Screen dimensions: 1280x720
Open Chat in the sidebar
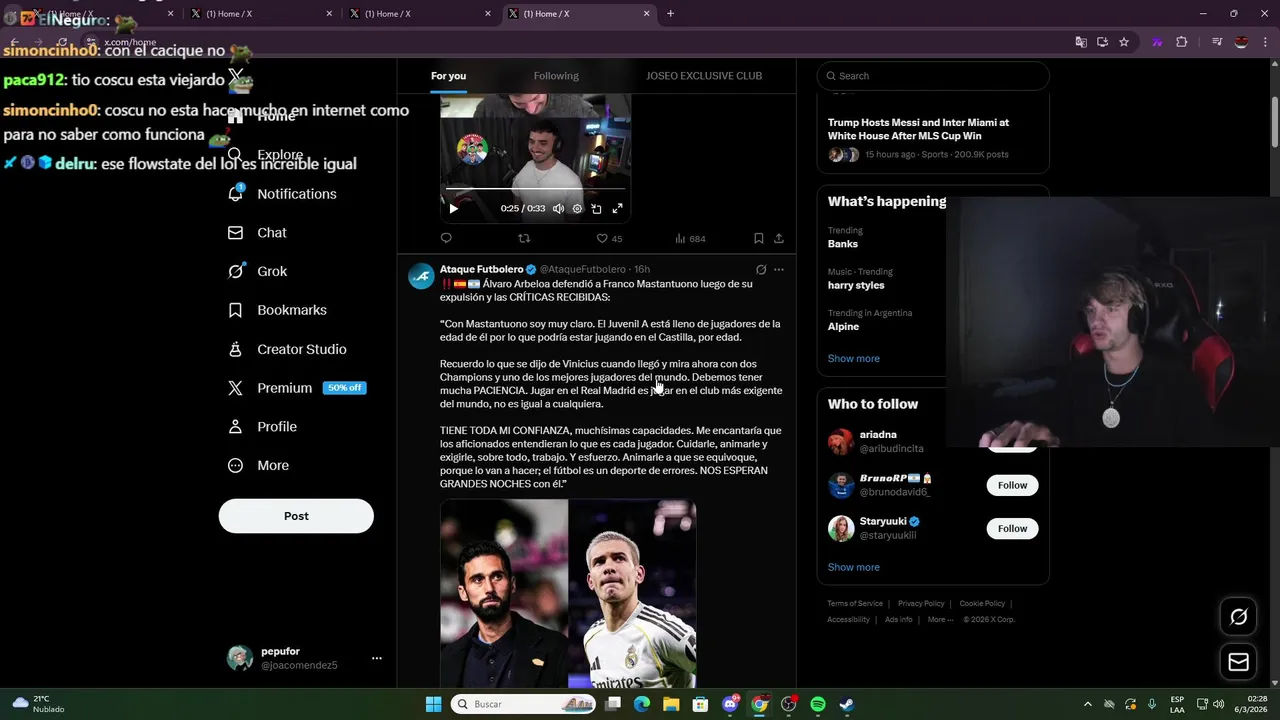(x=258, y=233)
